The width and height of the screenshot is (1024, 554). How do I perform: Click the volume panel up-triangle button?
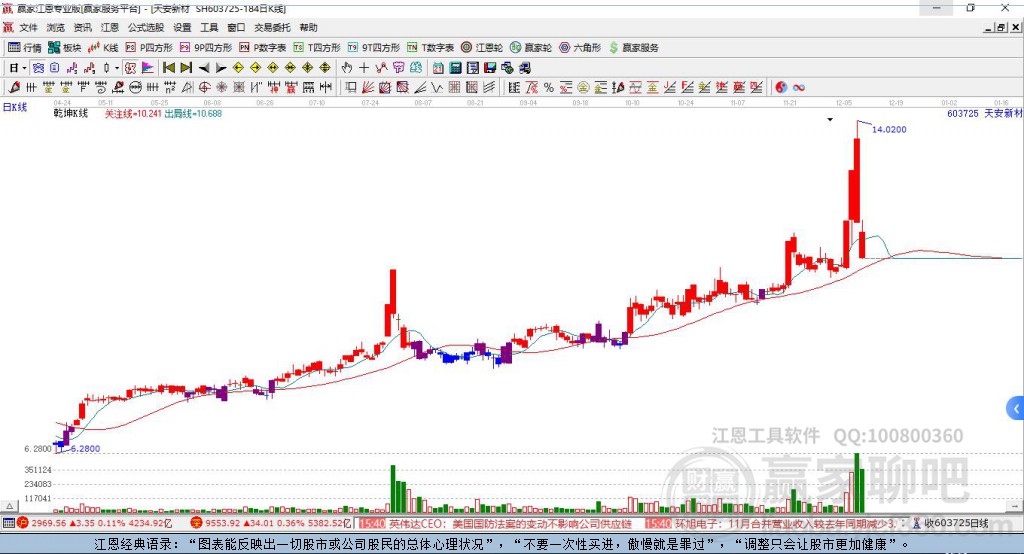click(x=9, y=506)
